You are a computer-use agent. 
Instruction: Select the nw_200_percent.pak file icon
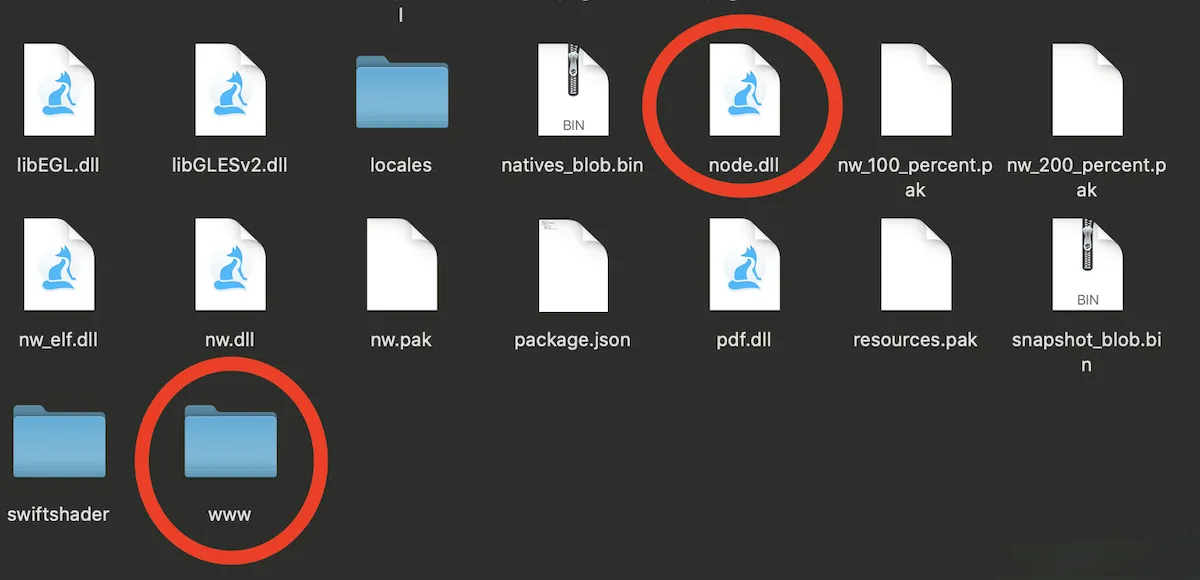click(x=1087, y=91)
